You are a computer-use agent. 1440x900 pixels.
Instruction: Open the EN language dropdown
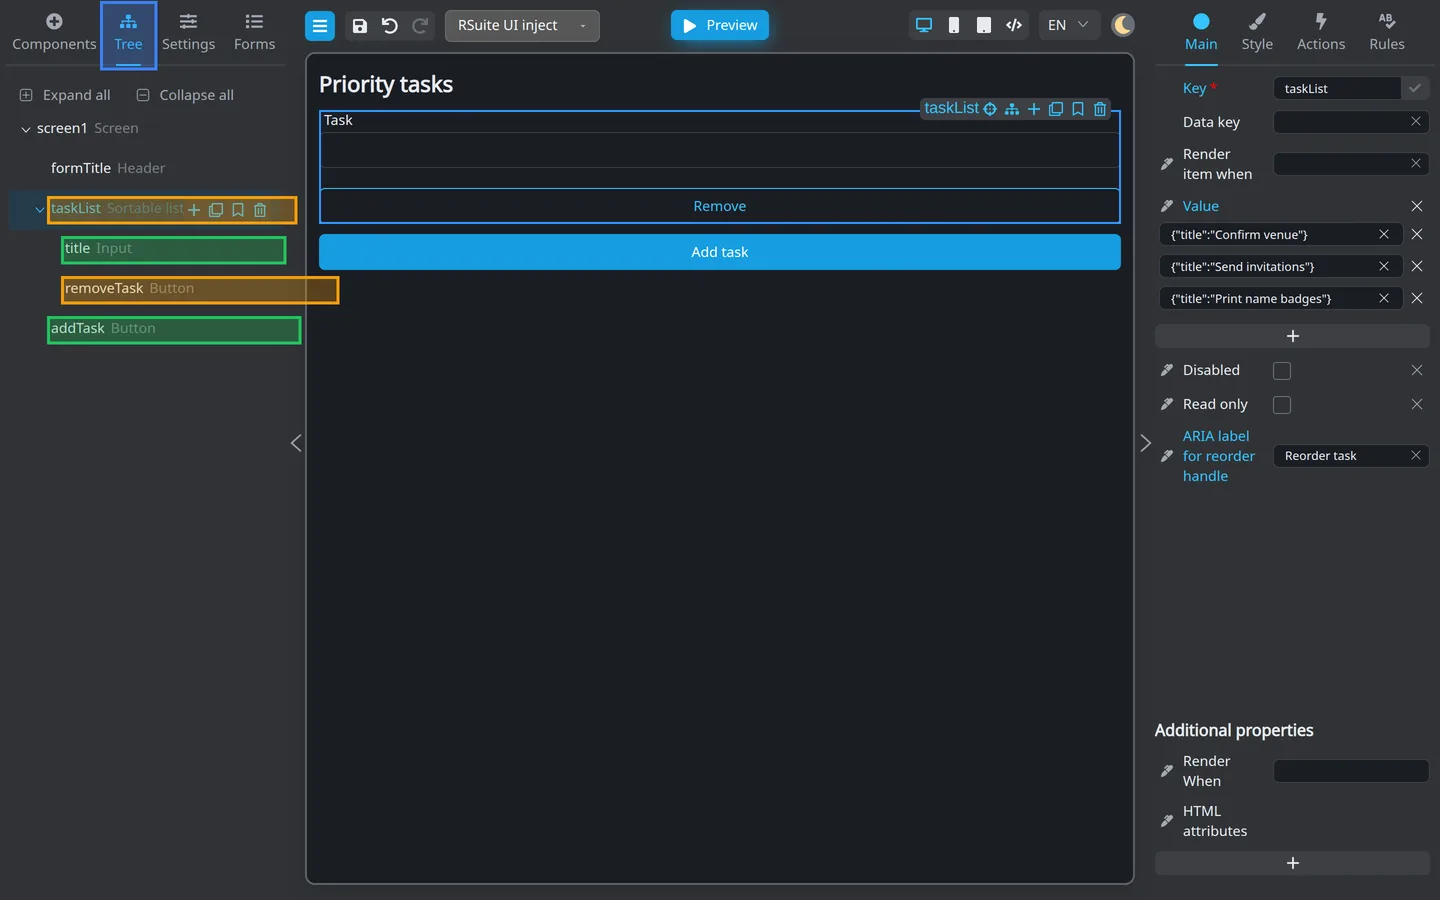pos(1068,26)
